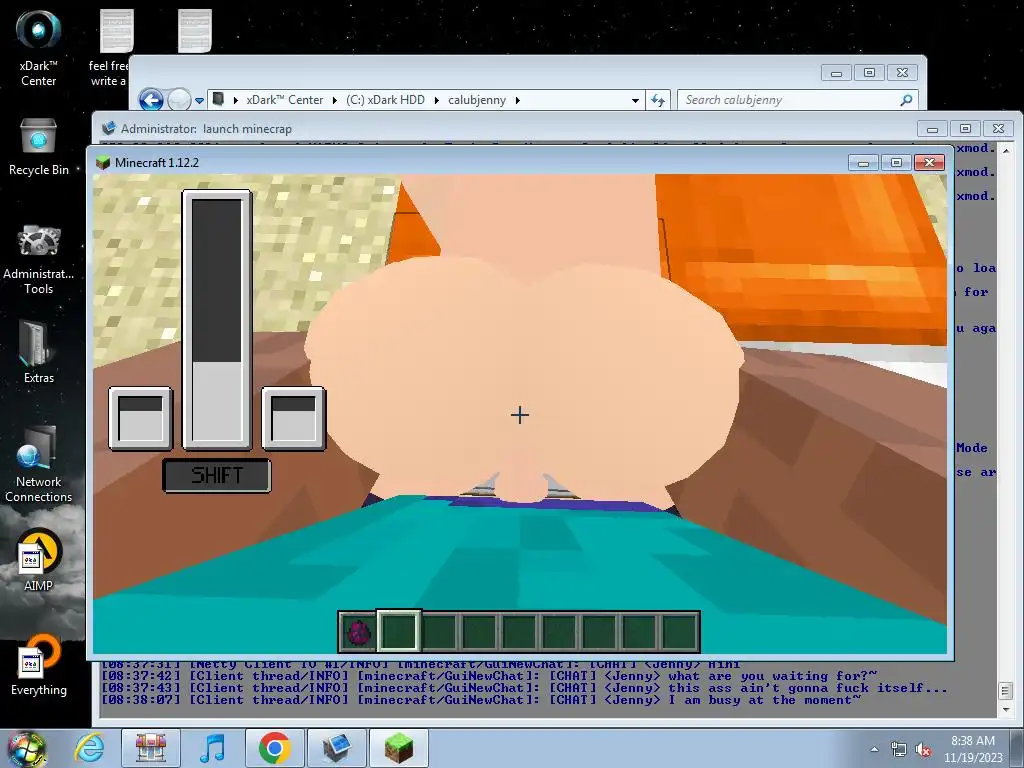Click the small key box left of the gauge
This screenshot has height=768, width=1024.
coord(140,419)
